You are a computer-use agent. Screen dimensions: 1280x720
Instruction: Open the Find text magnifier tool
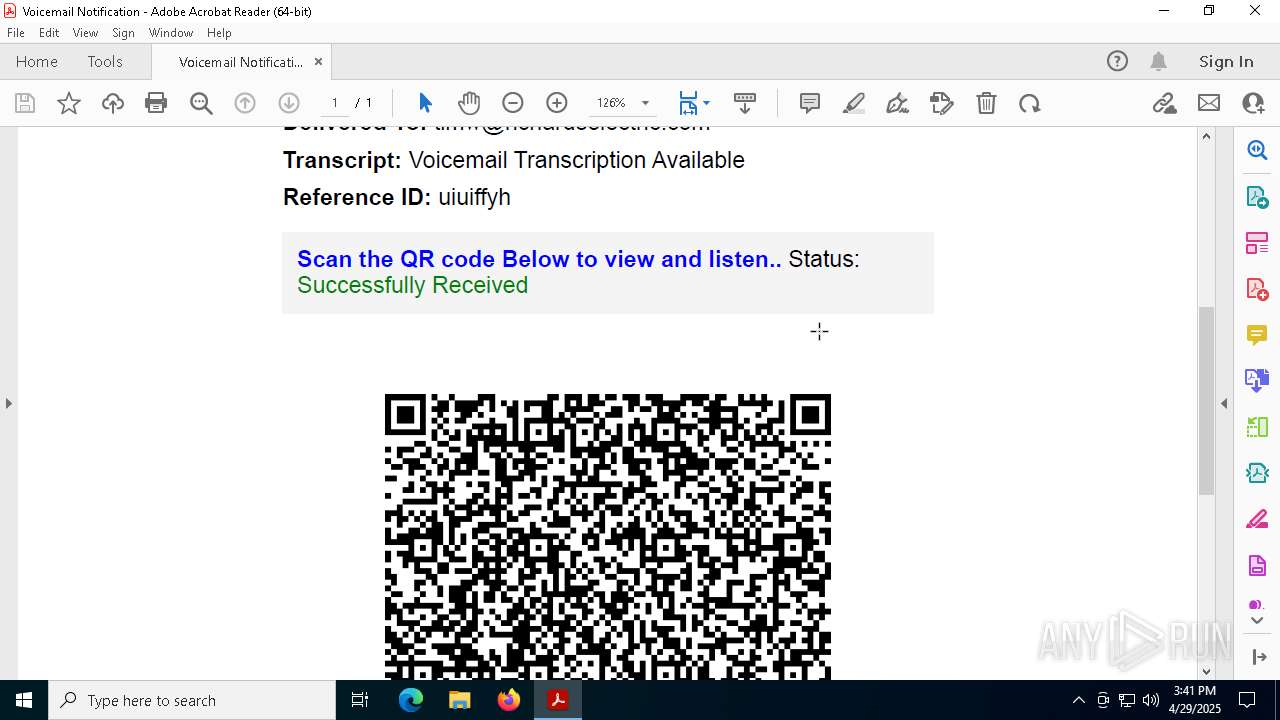pyautogui.click(x=201, y=103)
